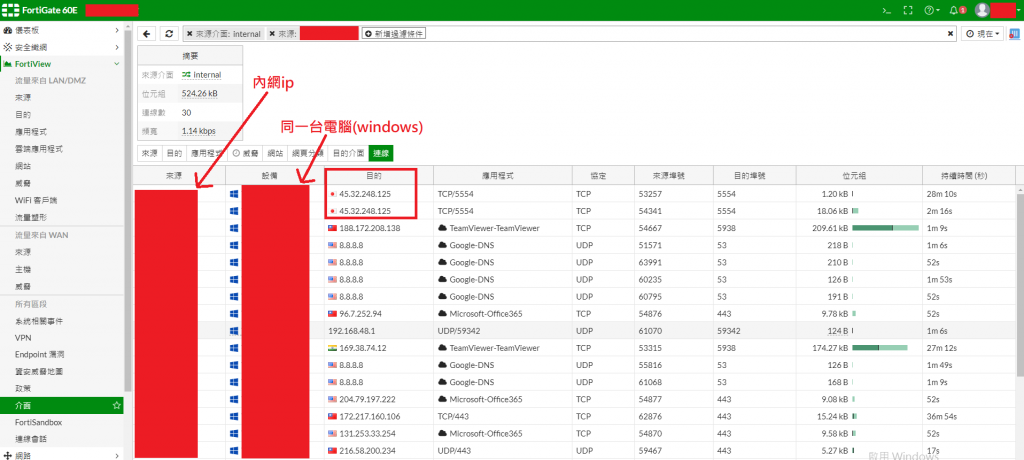Click the clock icon on 威脅 tab

(236, 154)
